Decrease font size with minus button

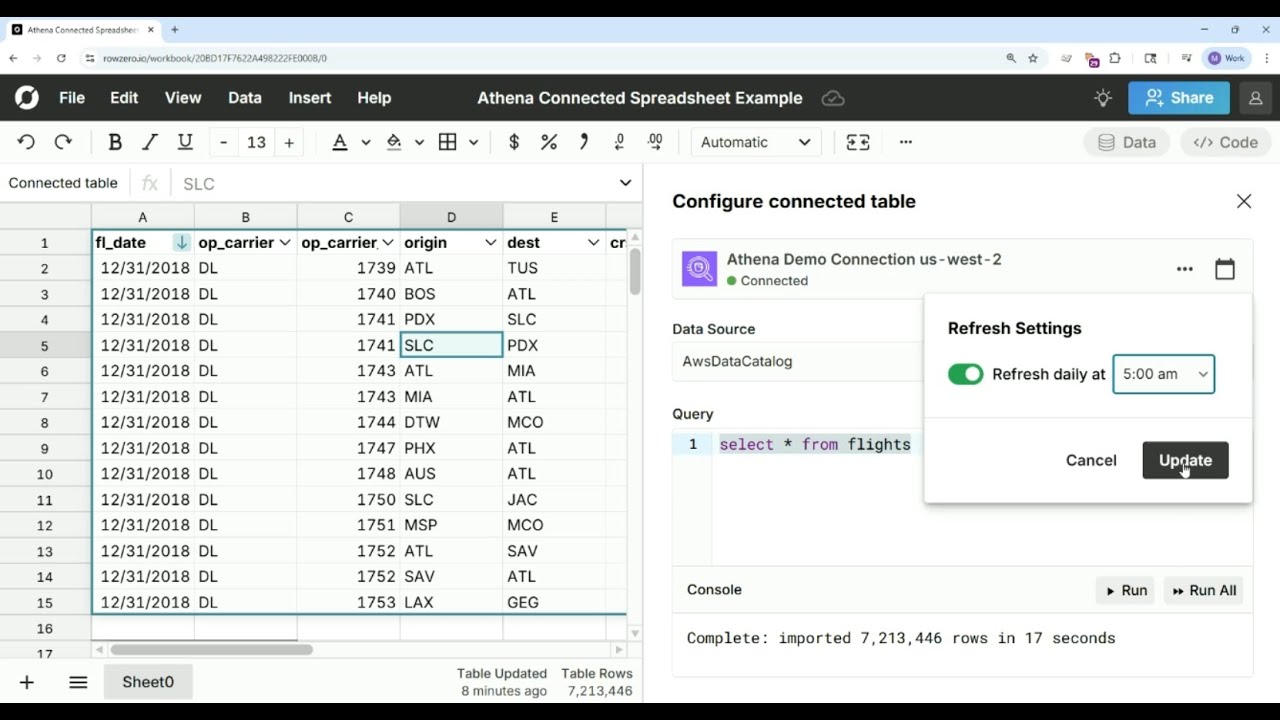click(223, 142)
